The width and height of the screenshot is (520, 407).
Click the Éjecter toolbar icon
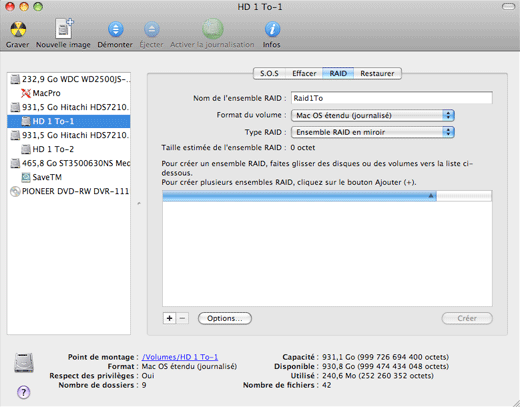pyautogui.click(x=151, y=29)
